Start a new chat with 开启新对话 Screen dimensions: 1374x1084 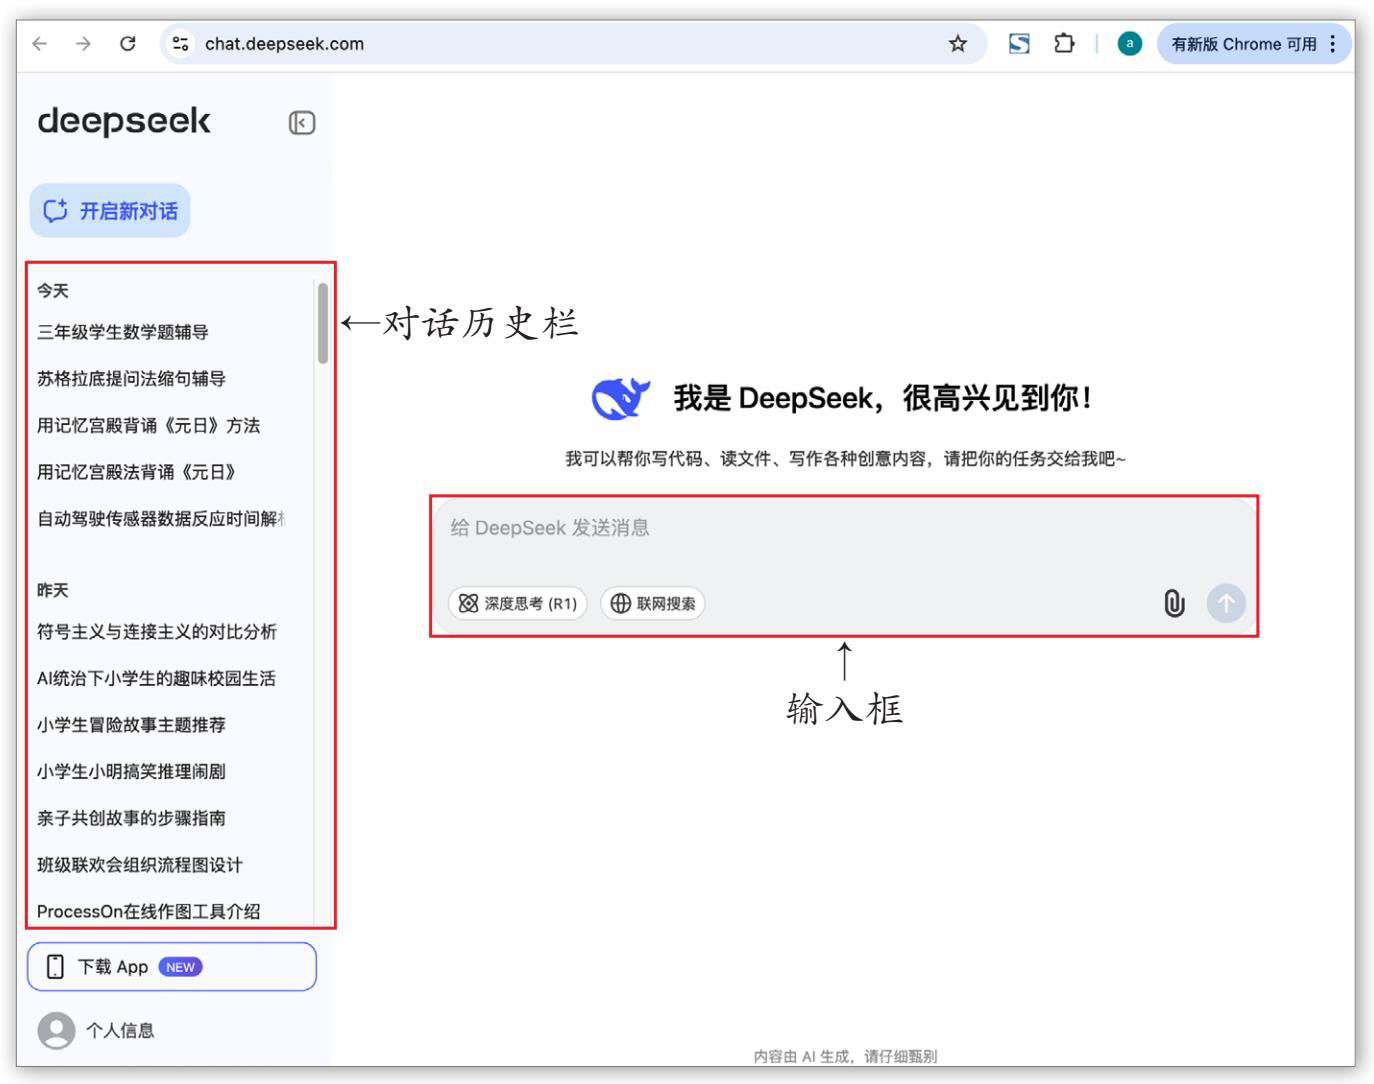[110, 210]
